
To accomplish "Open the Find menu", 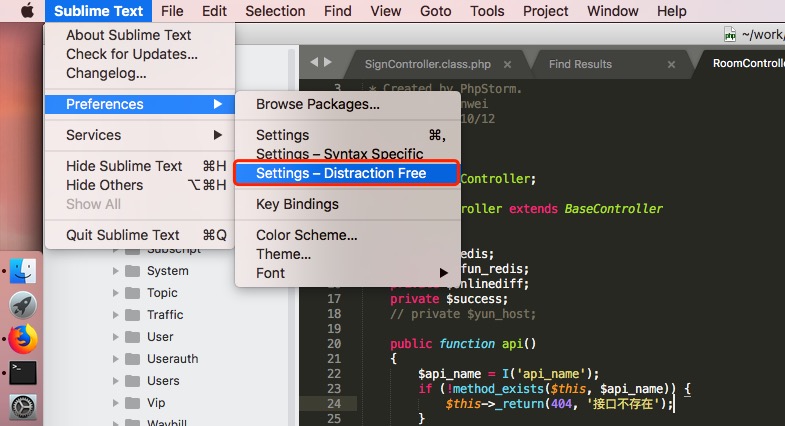I will tap(337, 11).
